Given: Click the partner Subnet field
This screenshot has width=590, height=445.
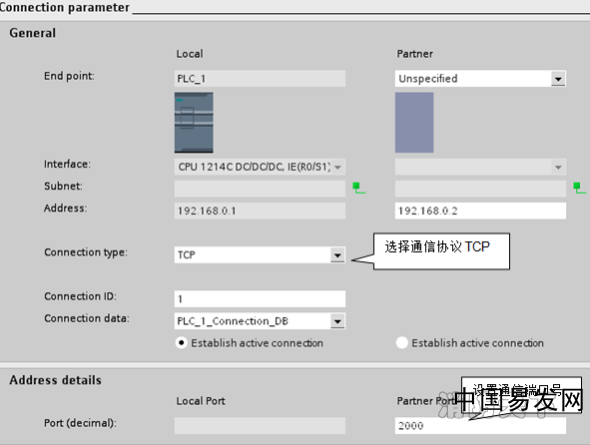Looking at the screenshot, I should click(x=481, y=188).
